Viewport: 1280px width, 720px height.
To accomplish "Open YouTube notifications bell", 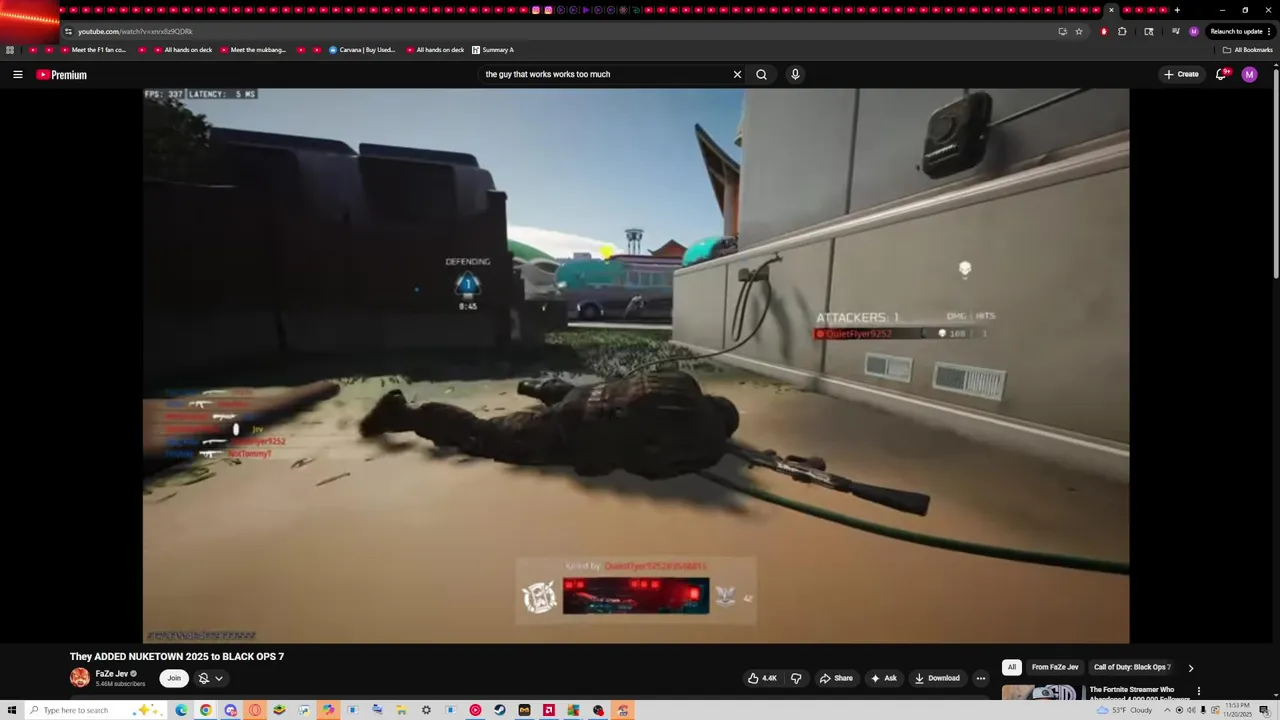I will (x=1222, y=74).
